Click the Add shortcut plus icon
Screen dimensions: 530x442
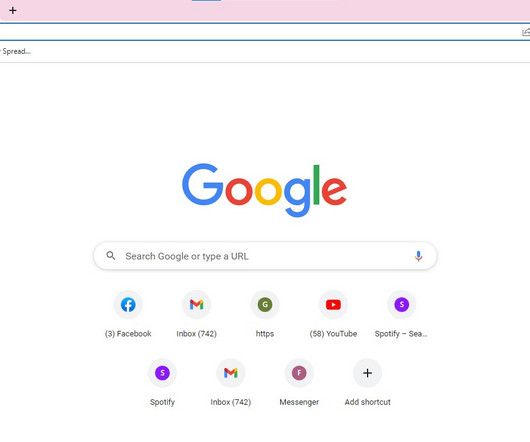[x=367, y=373]
